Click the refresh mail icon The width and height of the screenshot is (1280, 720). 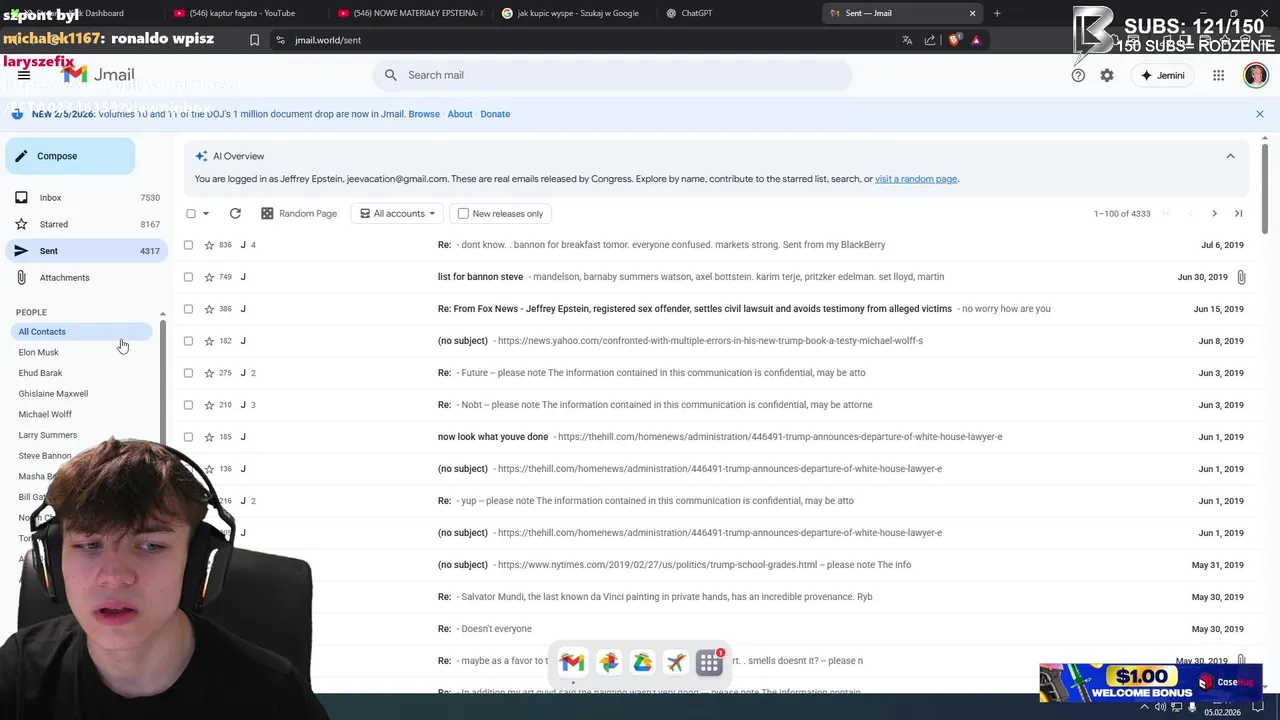pos(235,213)
